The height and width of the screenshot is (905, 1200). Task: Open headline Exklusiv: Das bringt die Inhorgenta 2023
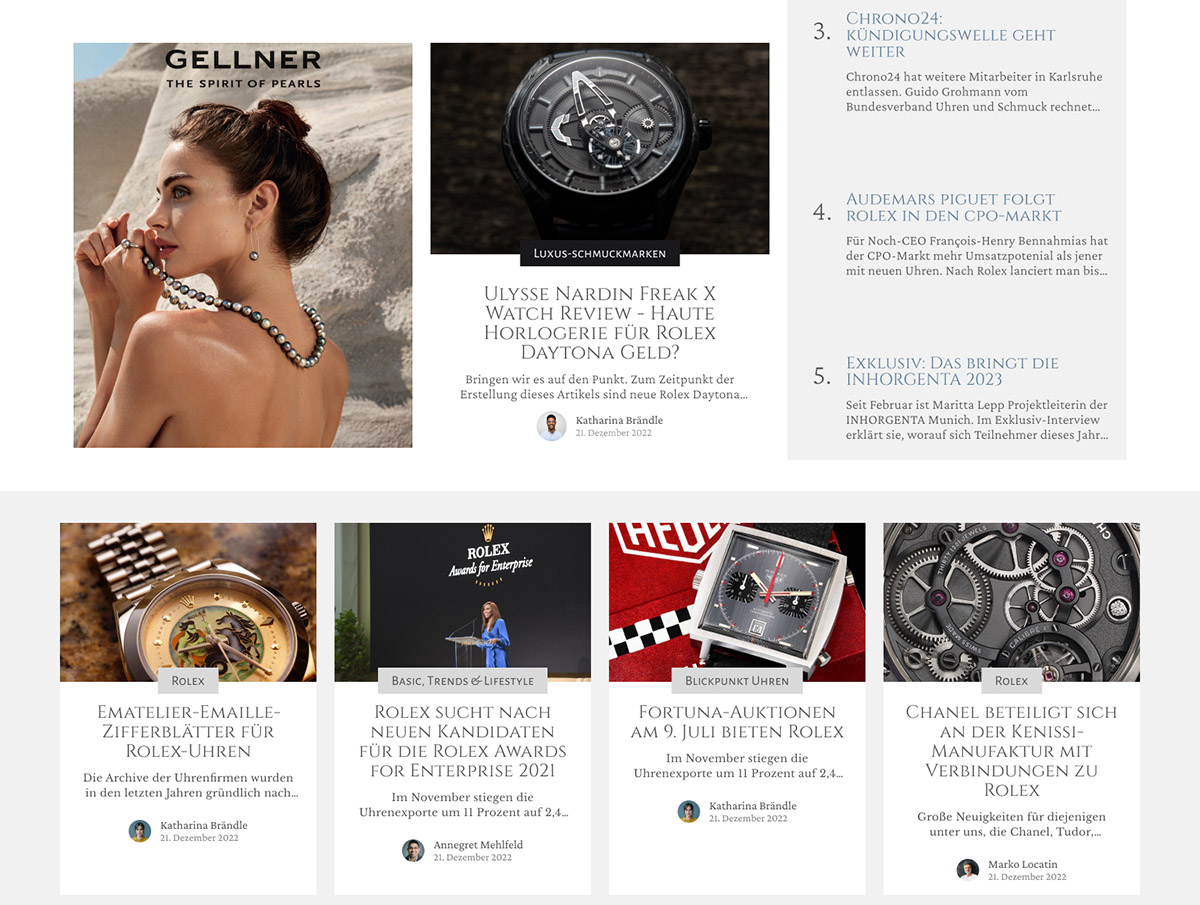952,371
